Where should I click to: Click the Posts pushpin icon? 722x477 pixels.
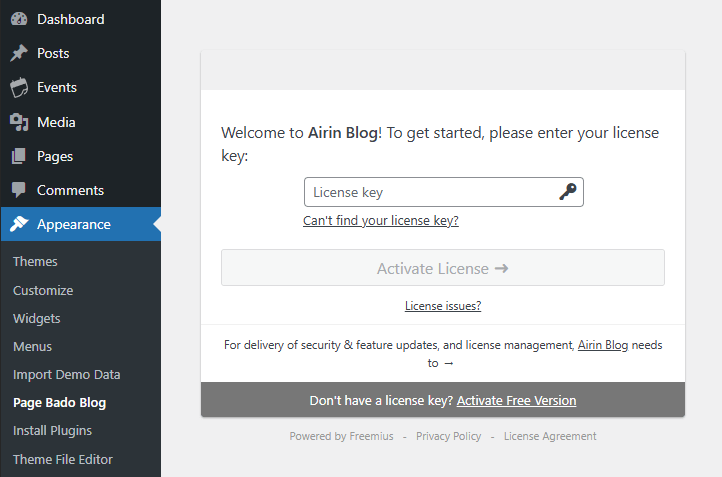click(x=19, y=53)
